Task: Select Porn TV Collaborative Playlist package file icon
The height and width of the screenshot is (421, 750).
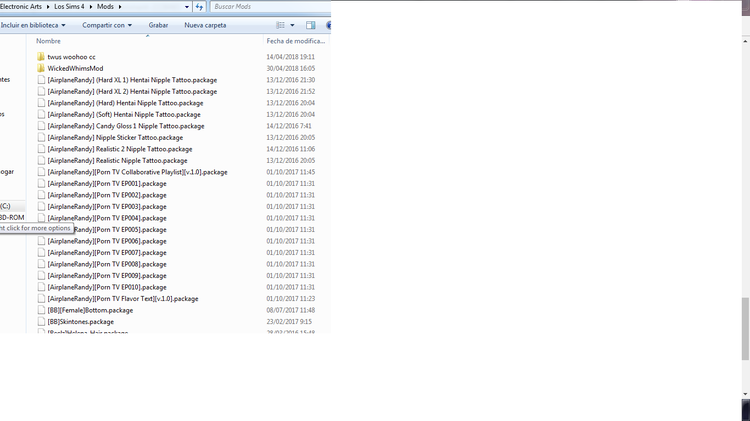Action: [x=41, y=172]
